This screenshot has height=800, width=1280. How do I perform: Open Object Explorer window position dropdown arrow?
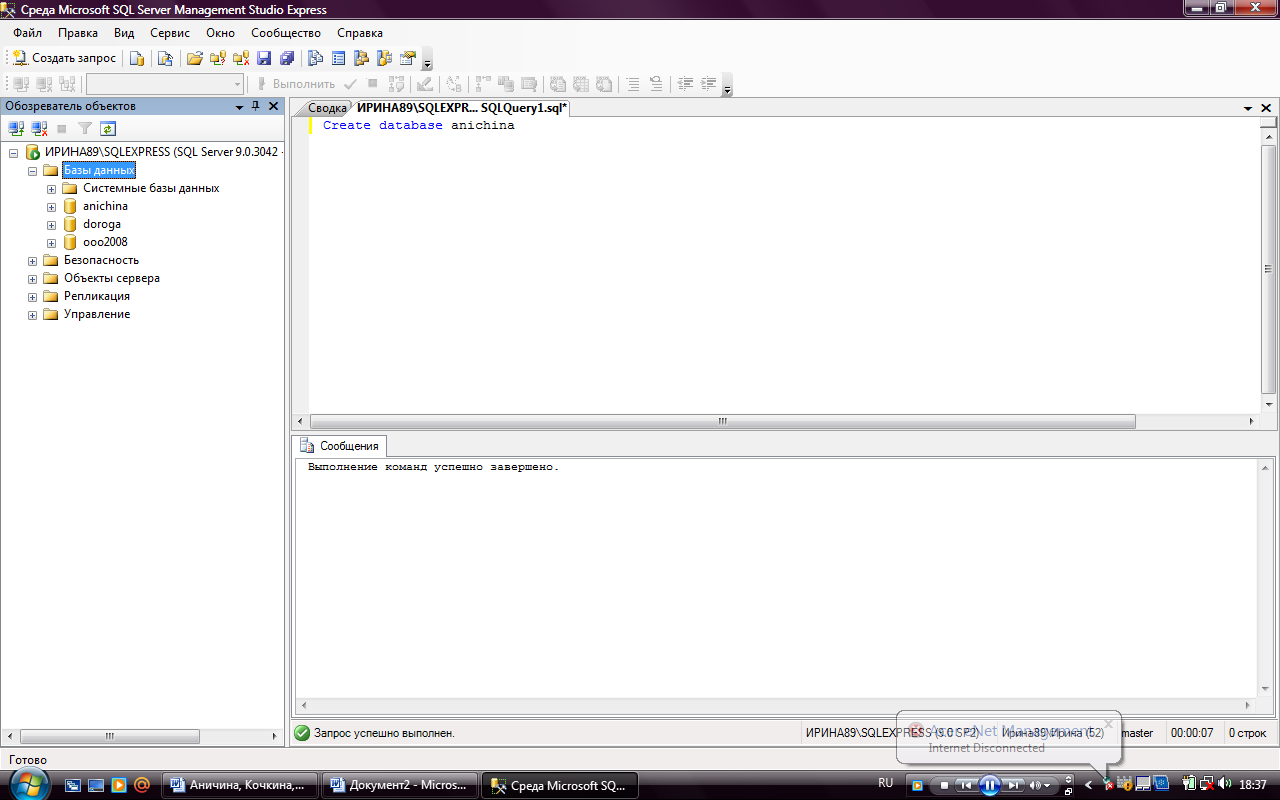[239, 106]
